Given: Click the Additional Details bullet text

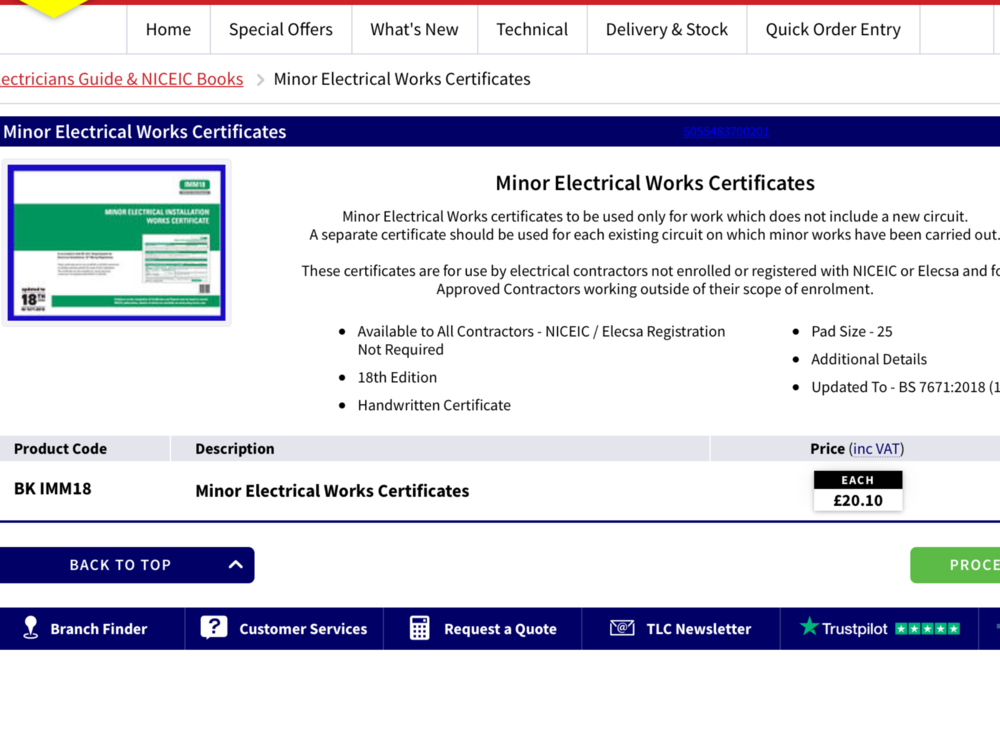Looking at the screenshot, I should [x=869, y=360].
